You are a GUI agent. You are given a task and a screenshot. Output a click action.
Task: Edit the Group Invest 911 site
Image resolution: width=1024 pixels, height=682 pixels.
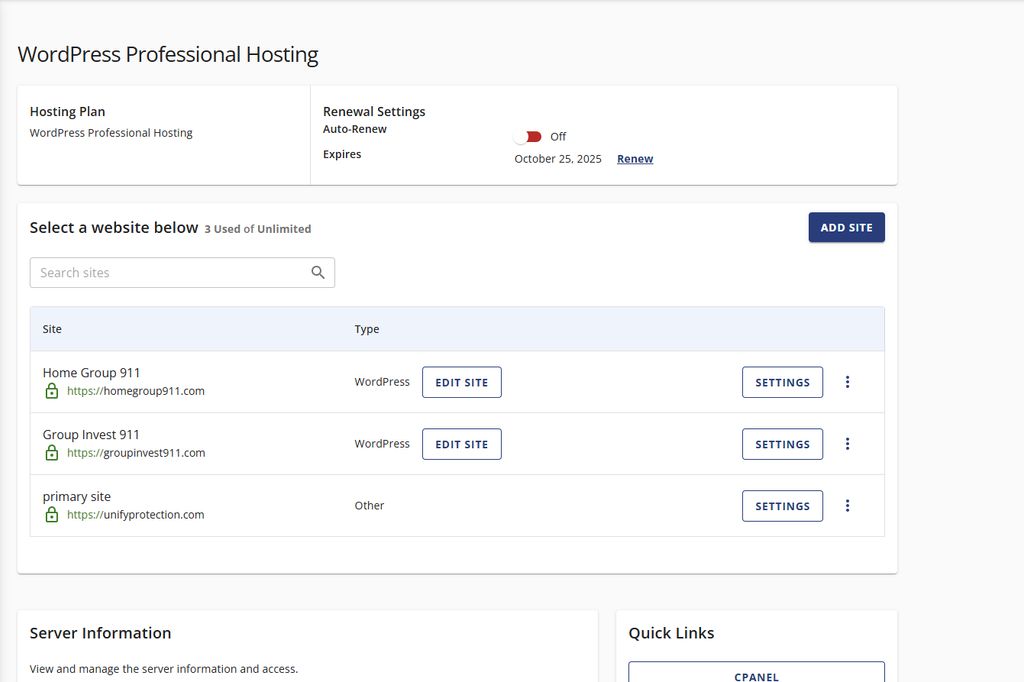[462, 444]
